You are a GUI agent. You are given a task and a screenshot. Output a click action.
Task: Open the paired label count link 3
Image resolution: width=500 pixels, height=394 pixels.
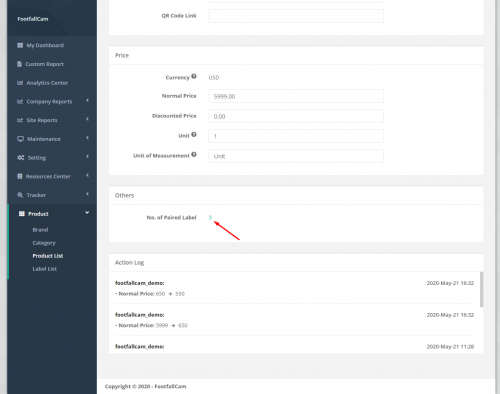[x=210, y=218]
